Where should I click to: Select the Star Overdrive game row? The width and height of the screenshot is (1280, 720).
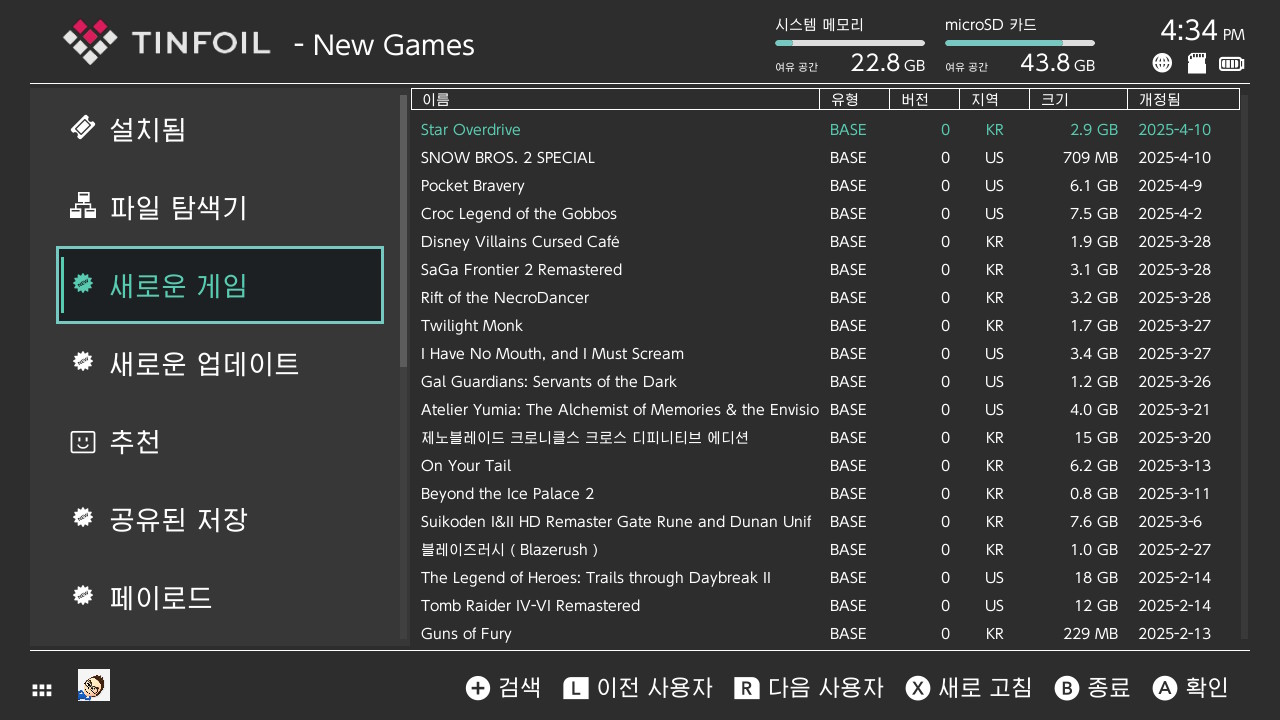(826, 129)
